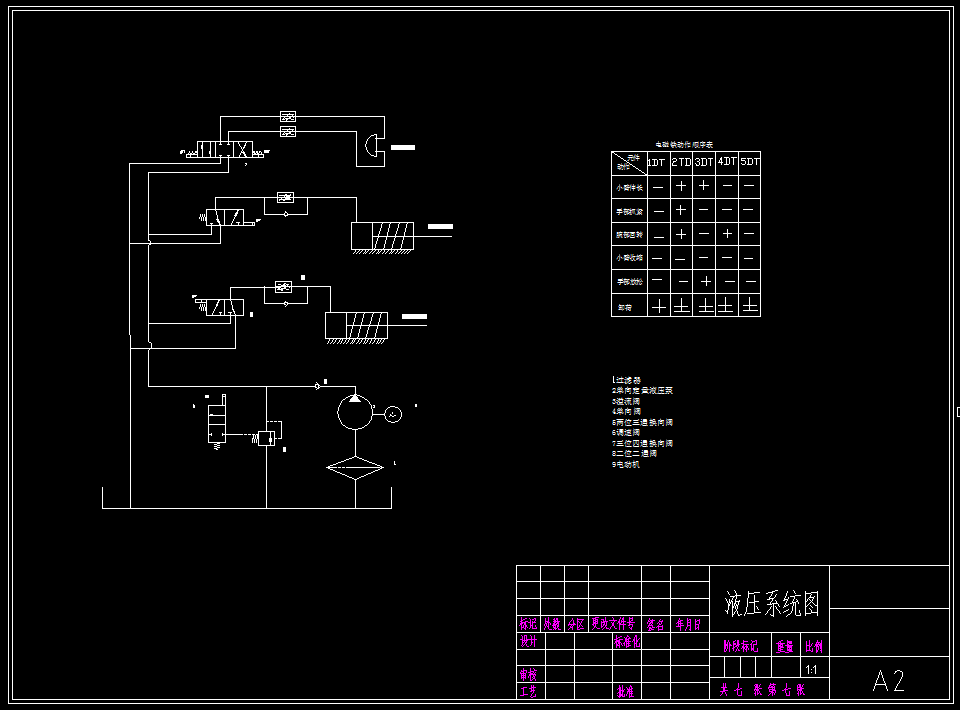Select the 卸荷 row label in table
Image resolution: width=960 pixels, height=710 pixels.
pos(624,307)
